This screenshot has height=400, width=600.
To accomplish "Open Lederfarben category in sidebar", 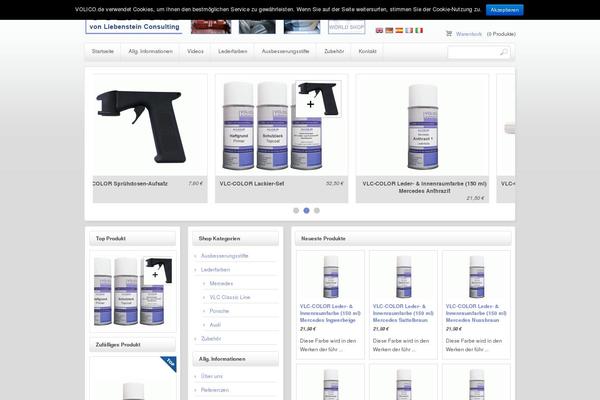I will [x=215, y=269].
